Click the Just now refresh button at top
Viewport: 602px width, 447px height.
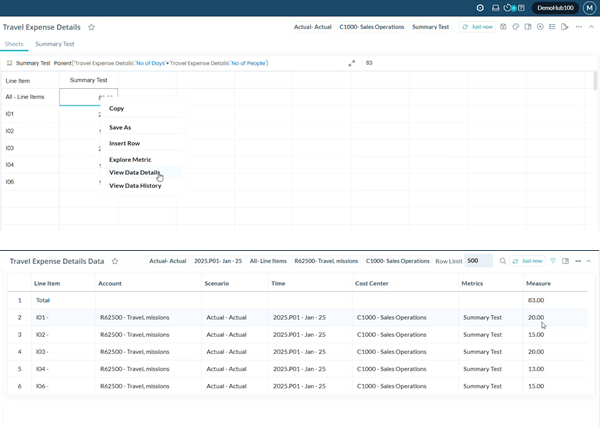pos(478,27)
